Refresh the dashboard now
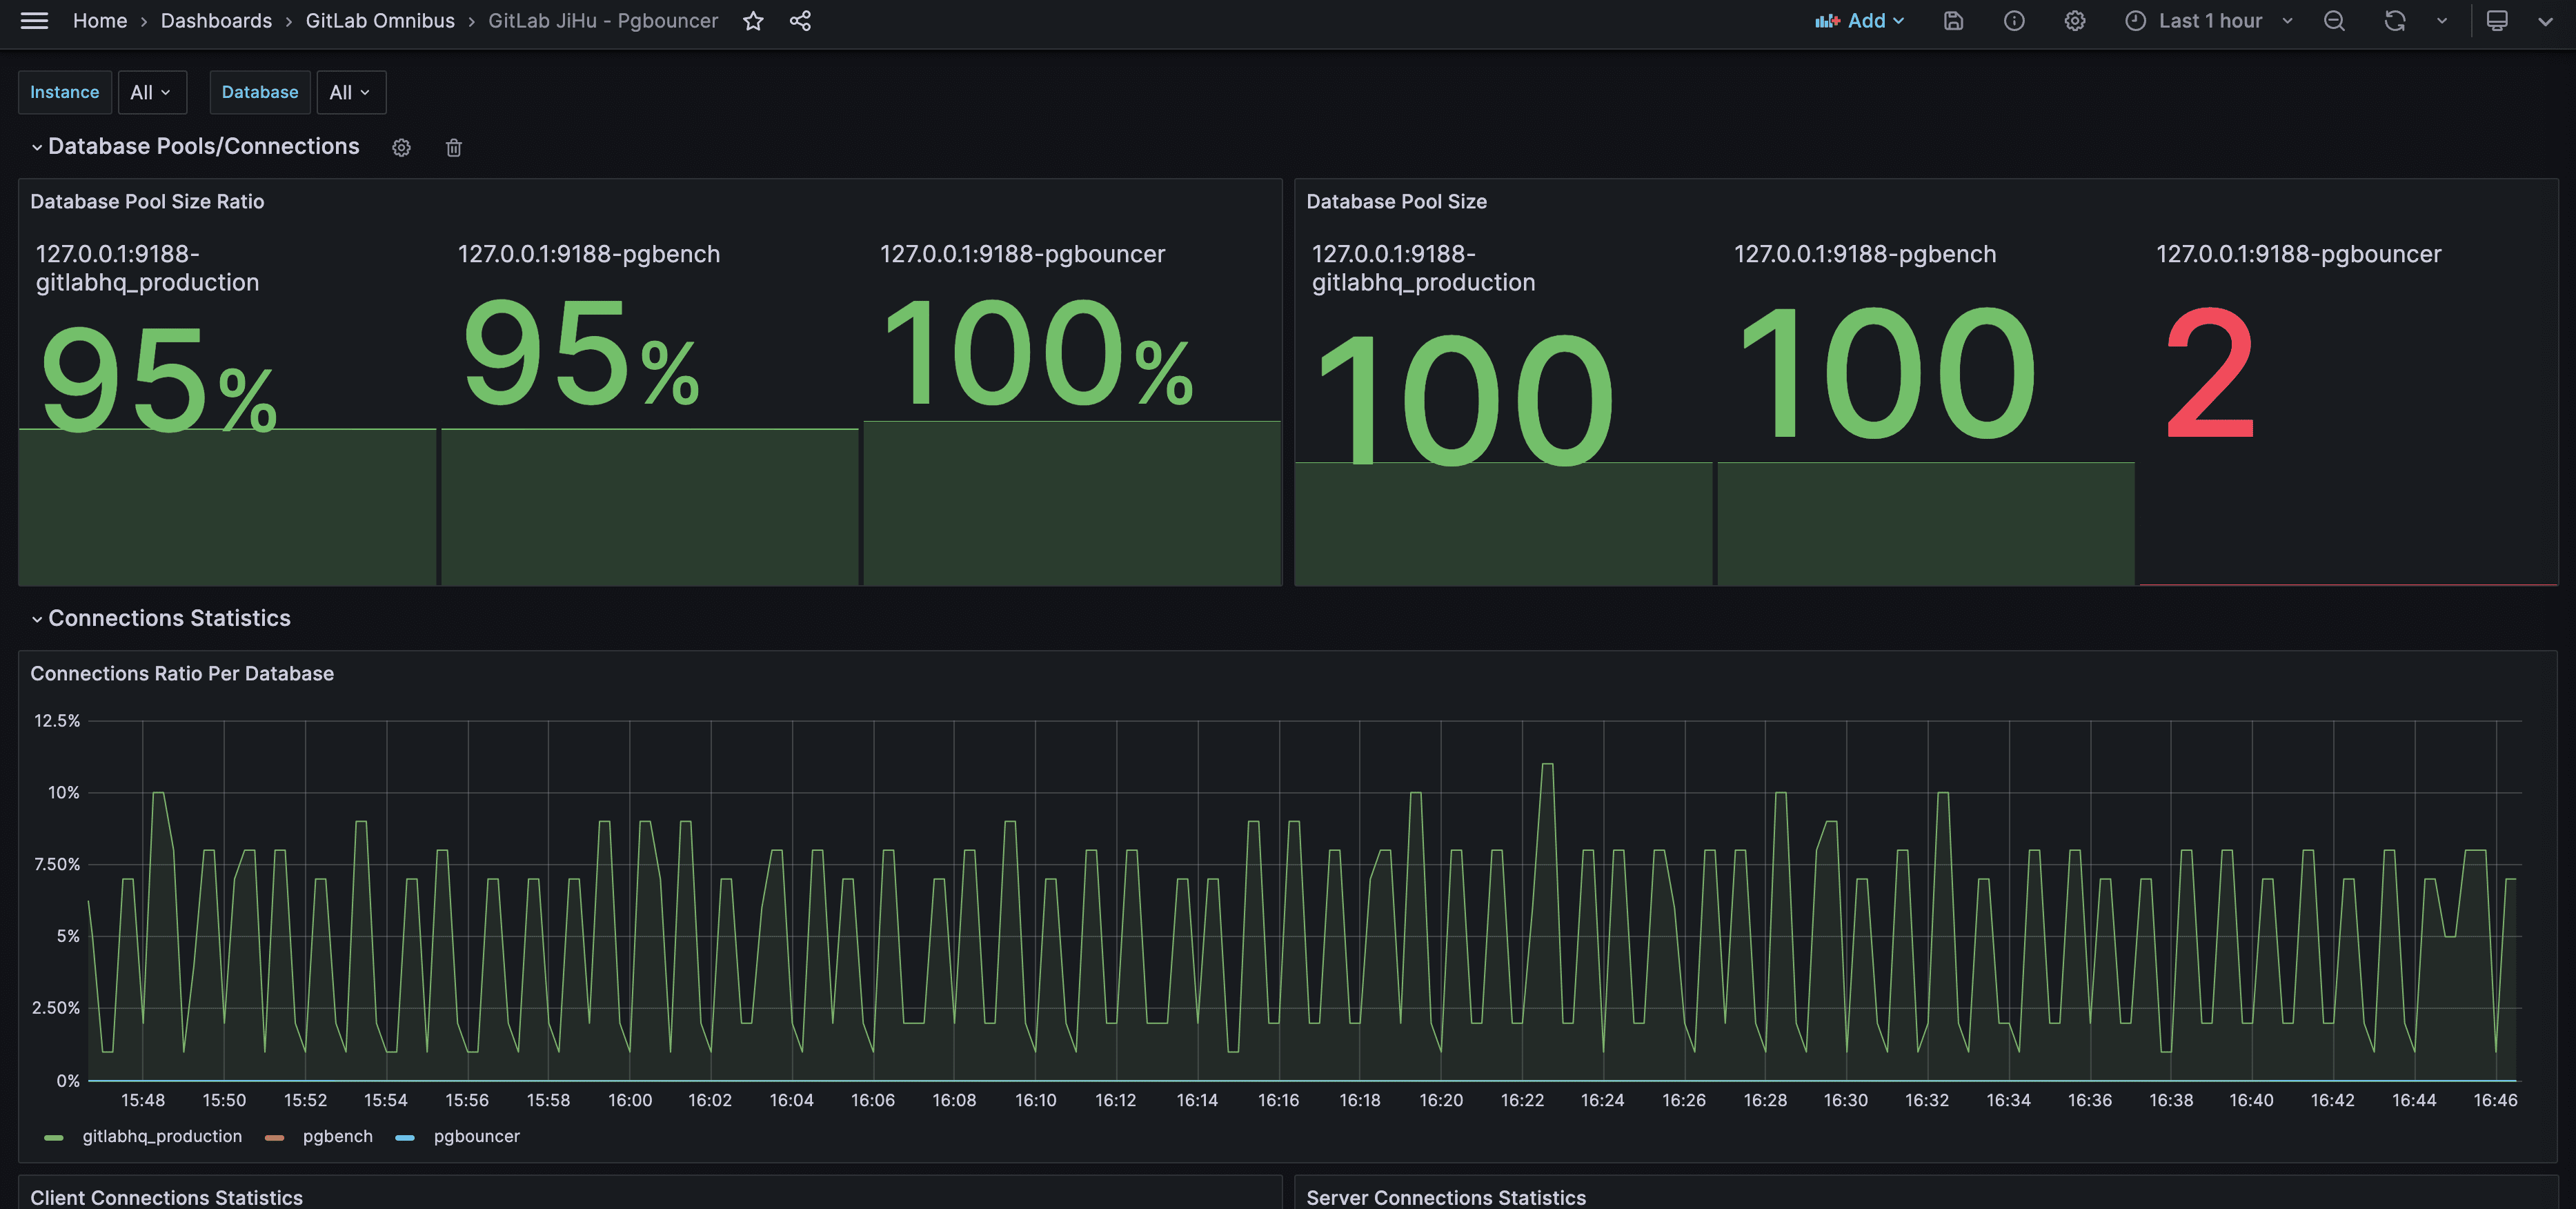2576x1209 pixels. [2394, 21]
